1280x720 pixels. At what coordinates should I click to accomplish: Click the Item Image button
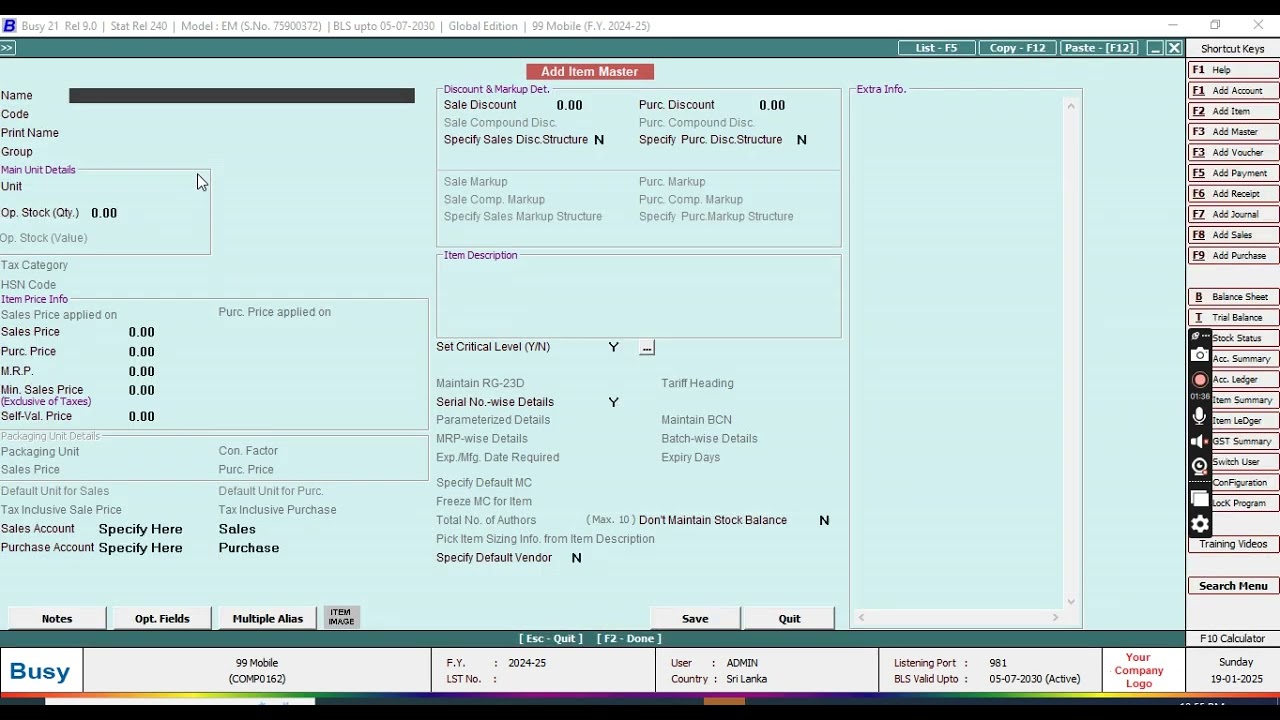[x=342, y=618]
